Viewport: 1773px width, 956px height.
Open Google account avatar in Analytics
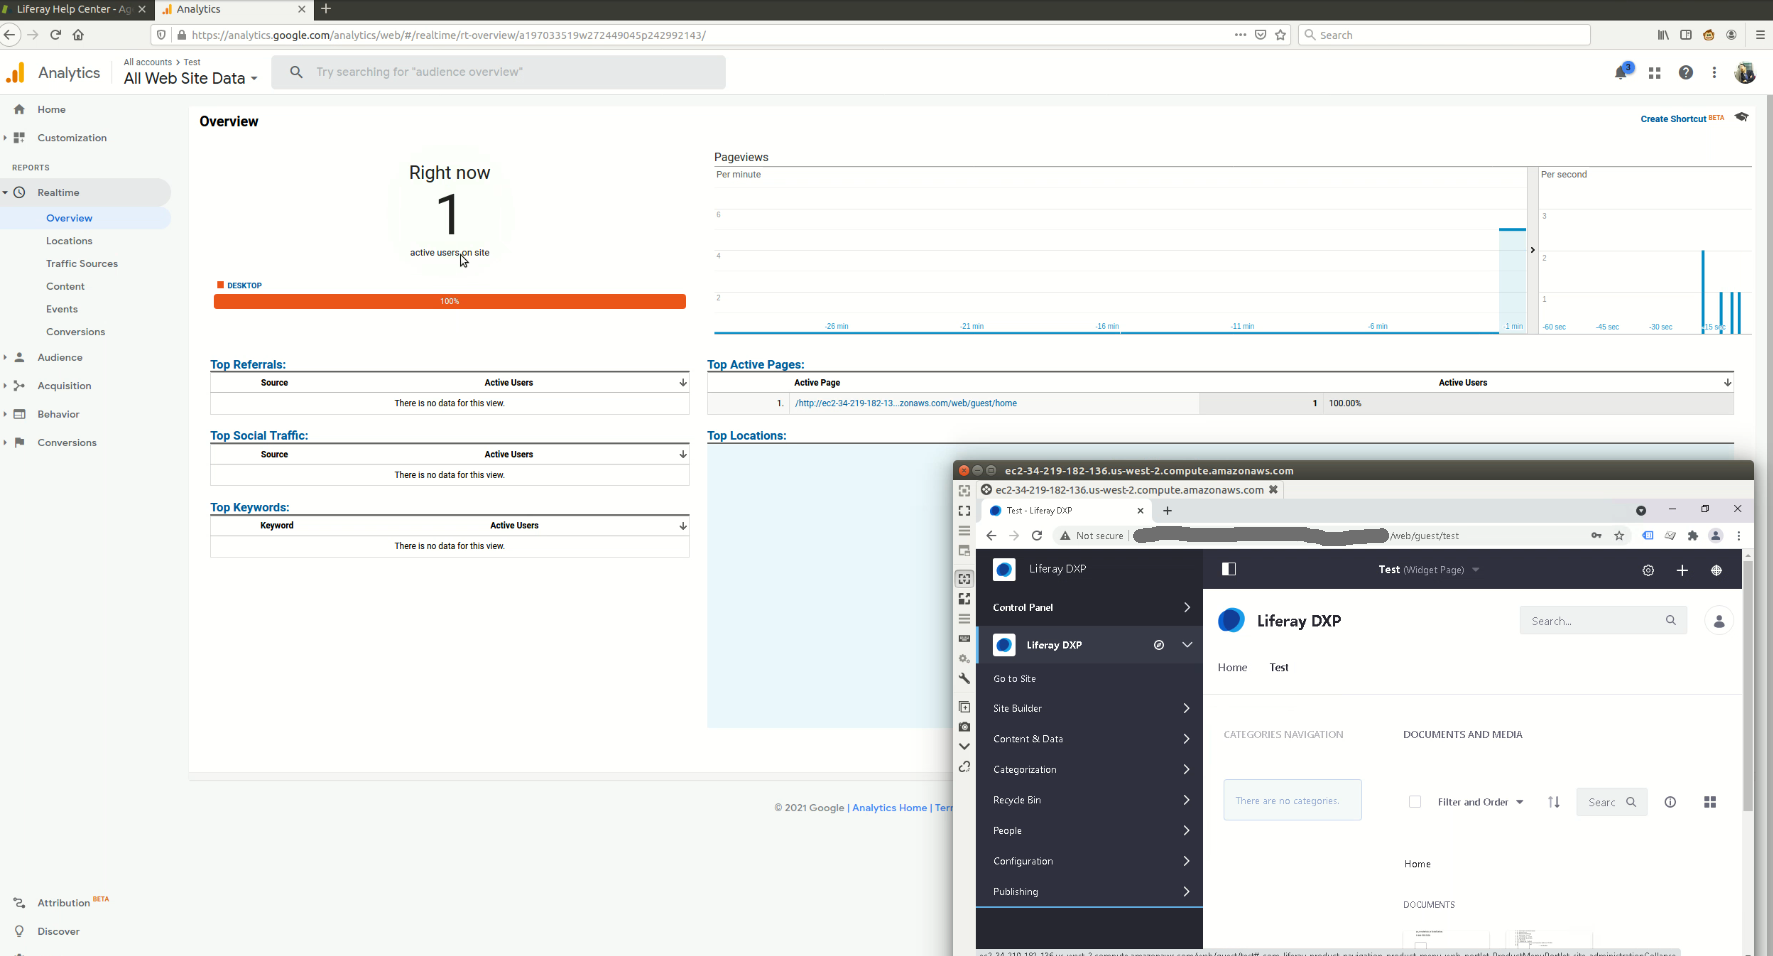pos(1745,73)
